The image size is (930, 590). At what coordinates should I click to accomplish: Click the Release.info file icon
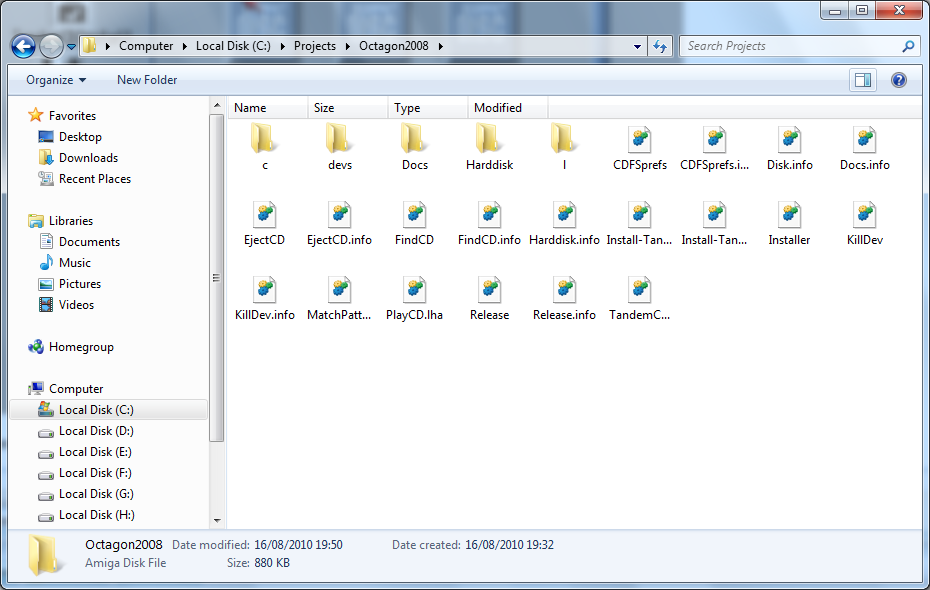[564, 290]
